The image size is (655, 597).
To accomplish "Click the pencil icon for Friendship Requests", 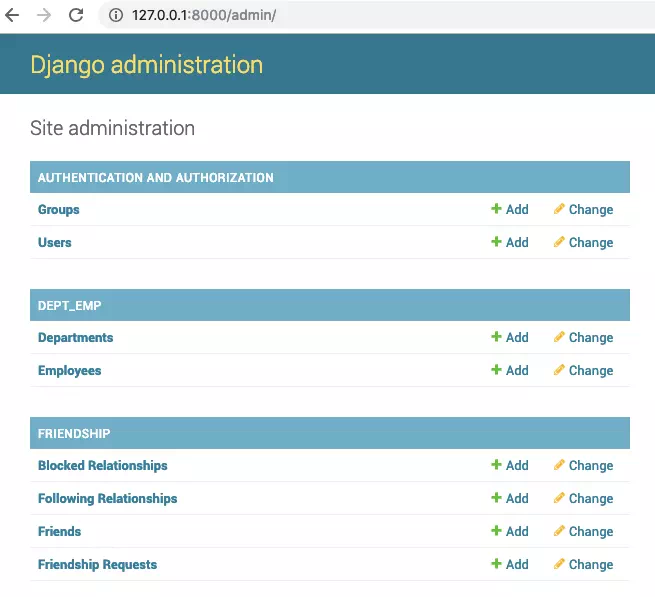I will pyautogui.click(x=559, y=563).
